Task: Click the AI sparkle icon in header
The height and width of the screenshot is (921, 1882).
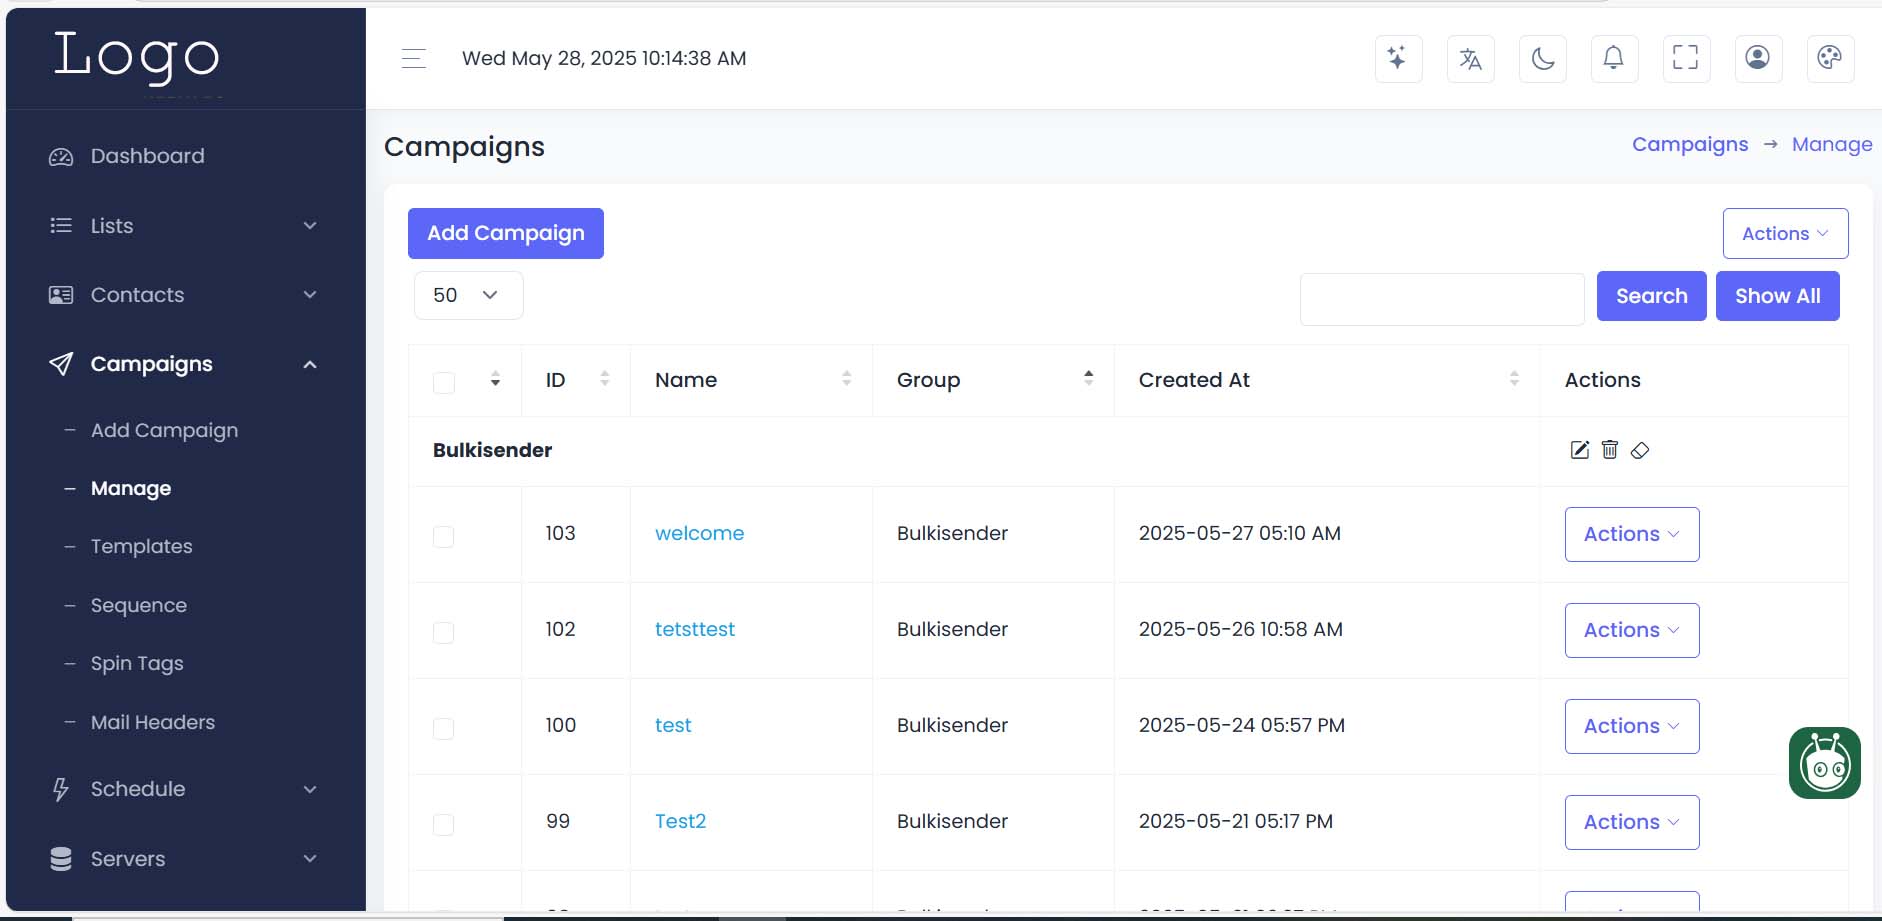Action: (1398, 58)
